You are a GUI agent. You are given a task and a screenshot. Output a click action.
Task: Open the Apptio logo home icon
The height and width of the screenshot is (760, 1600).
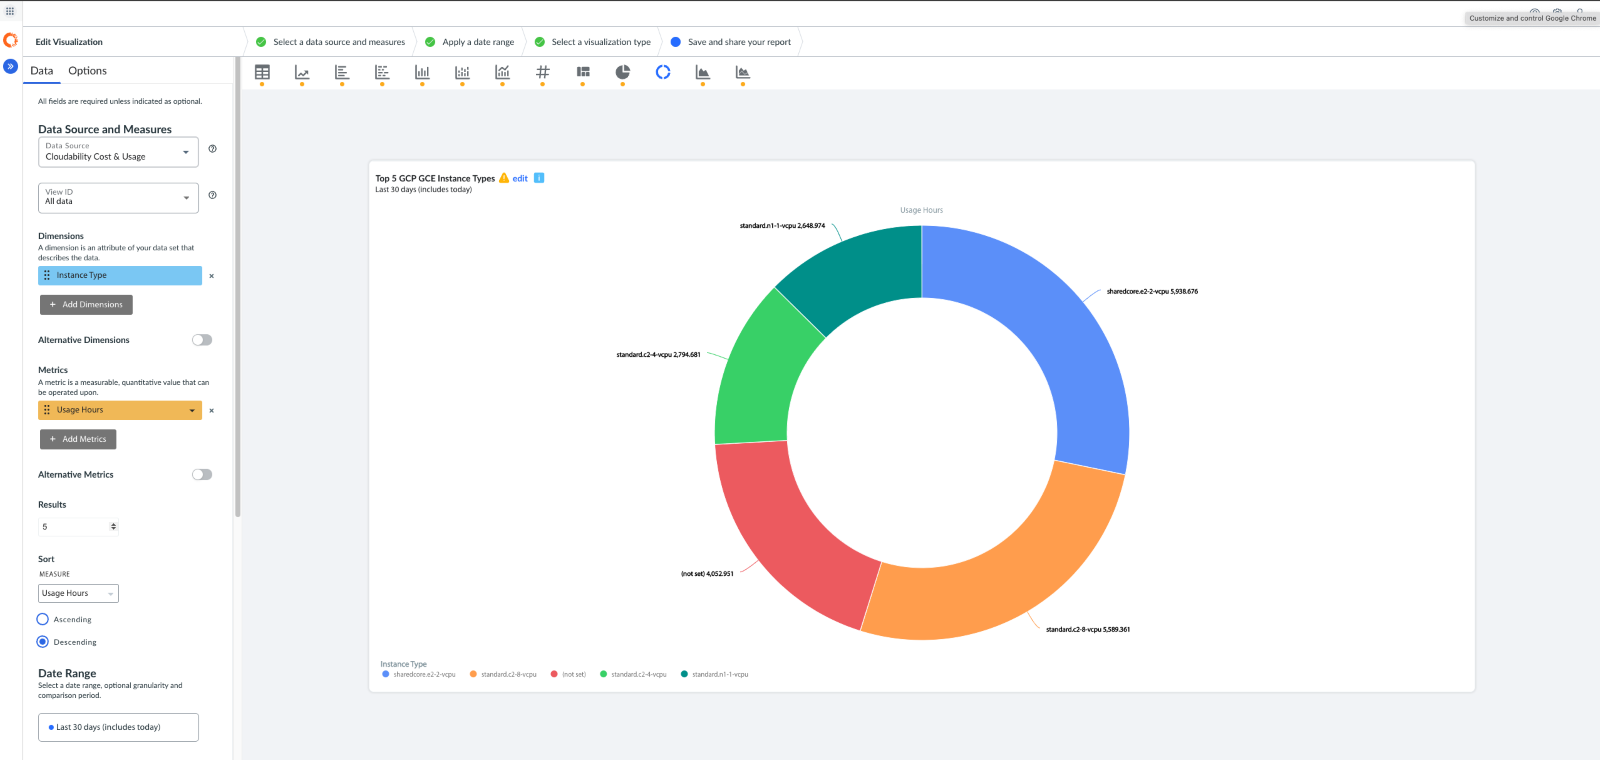tap(10, 40)
